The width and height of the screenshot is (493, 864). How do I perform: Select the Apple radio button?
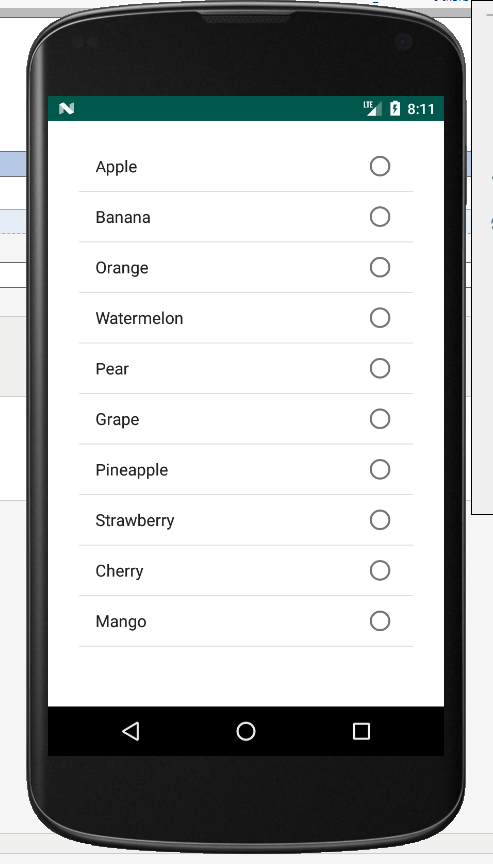380,166
